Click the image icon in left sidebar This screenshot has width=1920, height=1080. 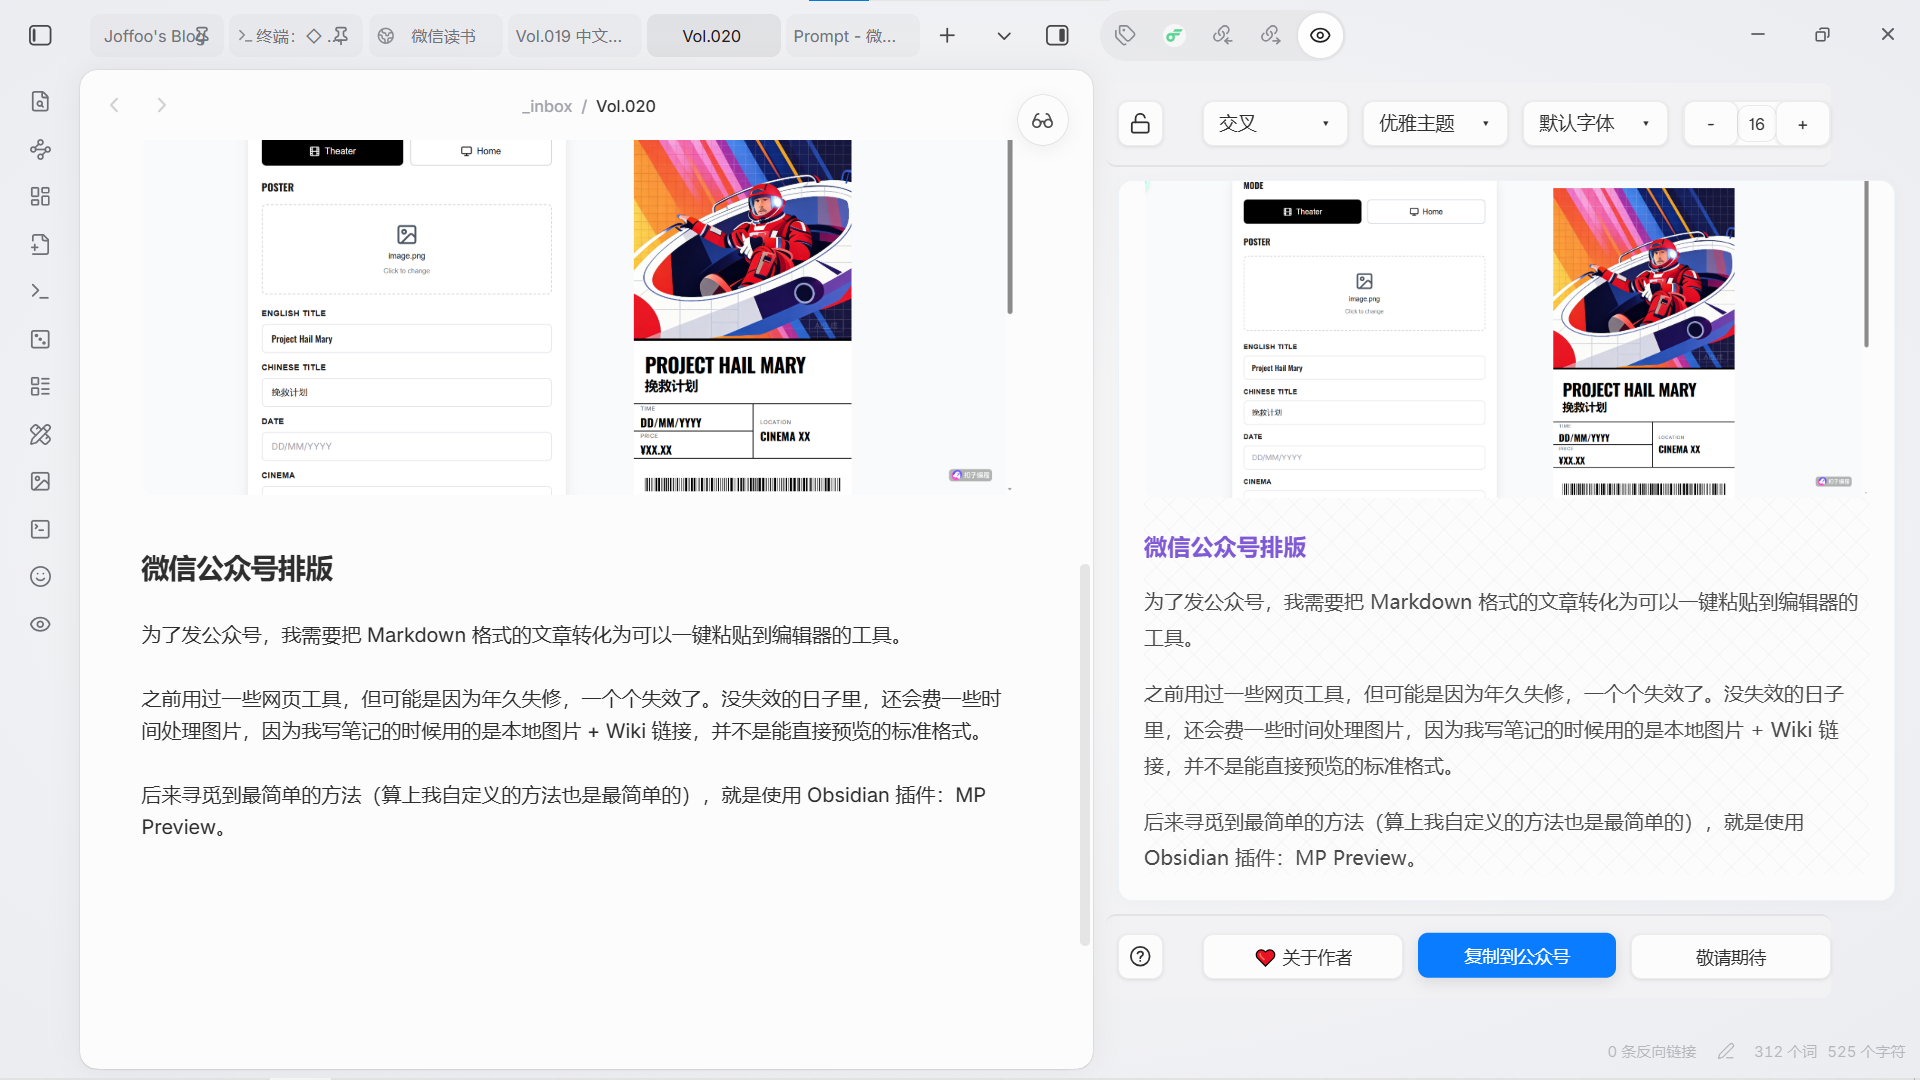tap(40, 481)
